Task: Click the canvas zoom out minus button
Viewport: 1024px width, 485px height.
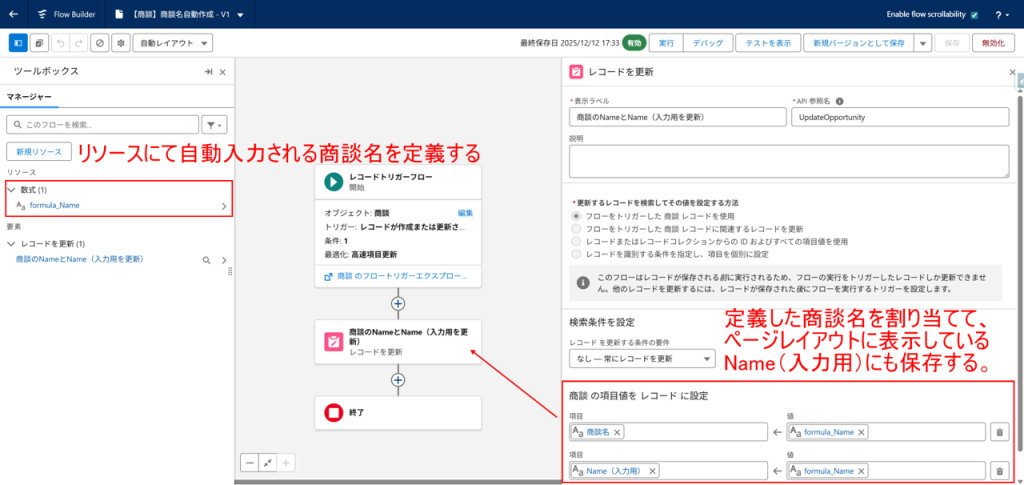Action: (x=250, y=462)
